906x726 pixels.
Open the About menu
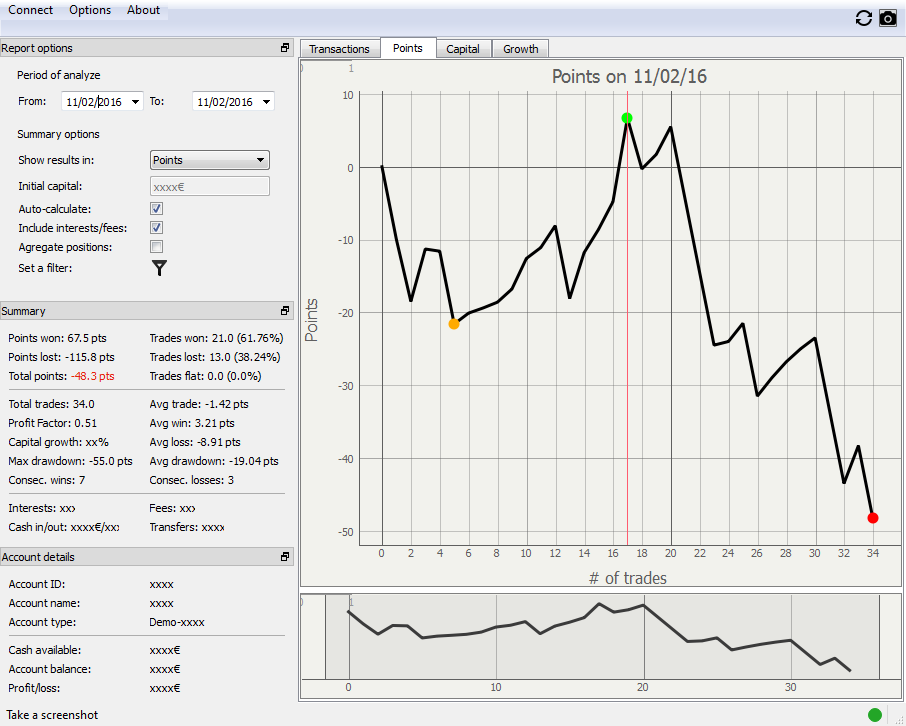[143, 10]
